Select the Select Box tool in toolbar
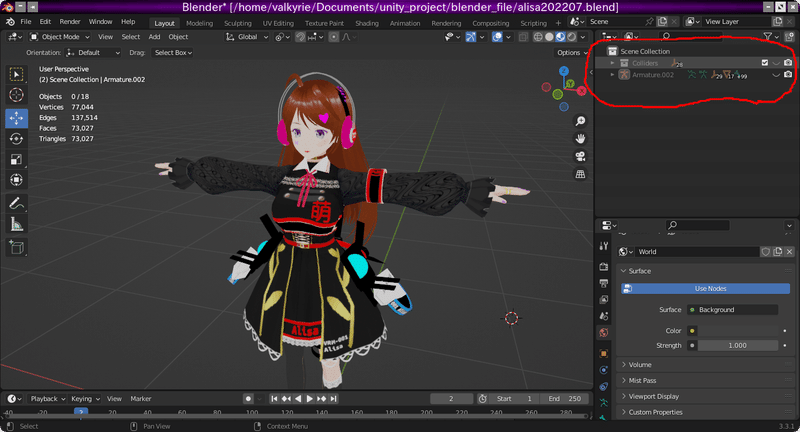Image resolution: width=800 pixels, height=432 pixels. click(x=16, y=74)
